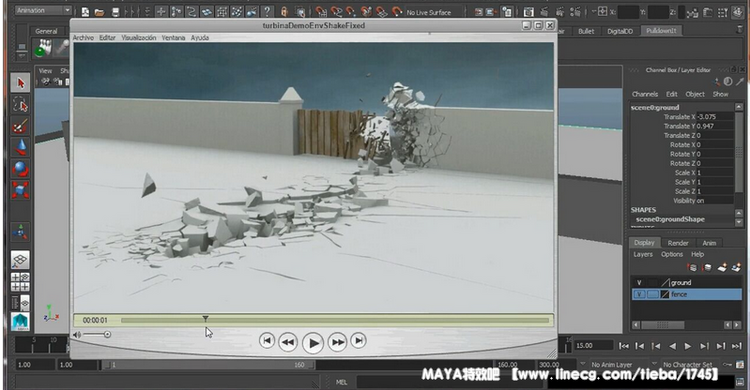Screen dimensions: 750x390
Task: Toggle visibility of the fence layer
Action: click(x=639, y=294)
